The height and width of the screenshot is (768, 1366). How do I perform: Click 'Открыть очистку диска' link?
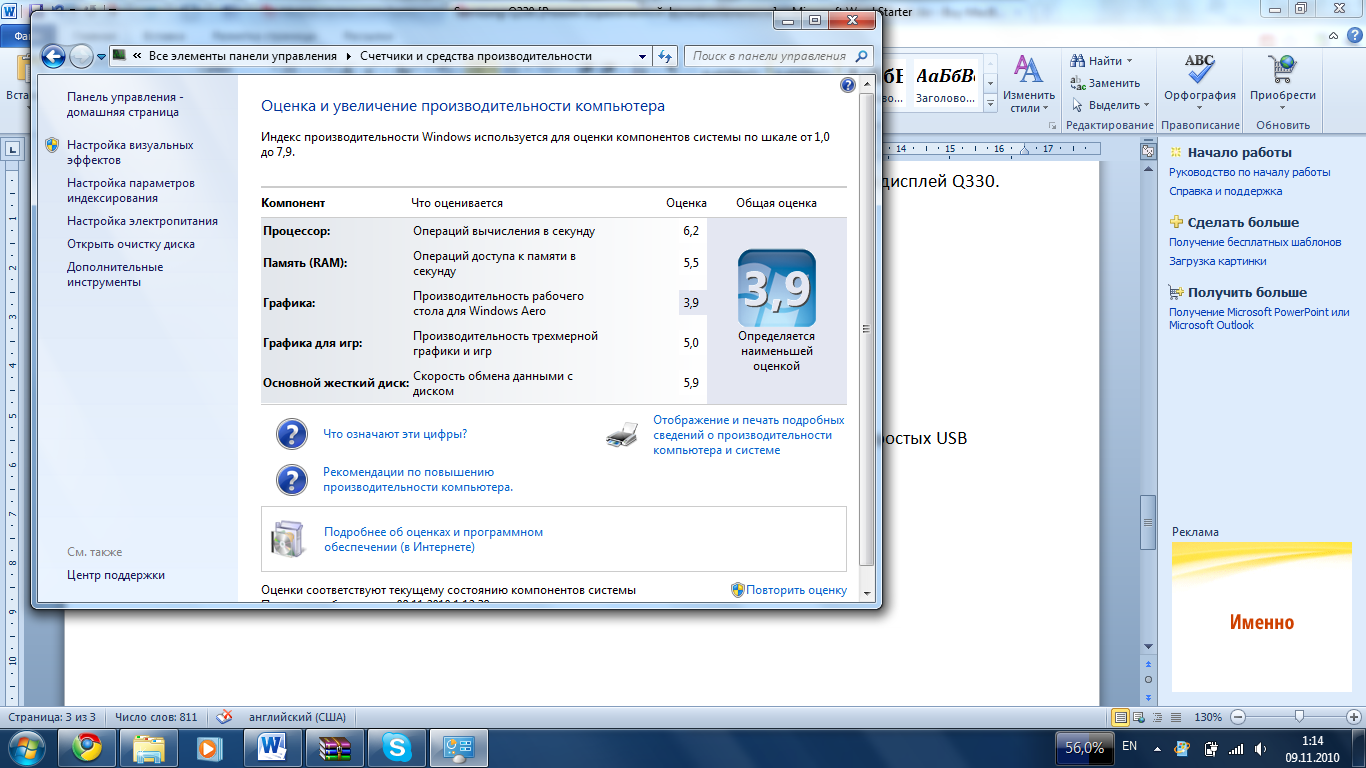point(131,244)
